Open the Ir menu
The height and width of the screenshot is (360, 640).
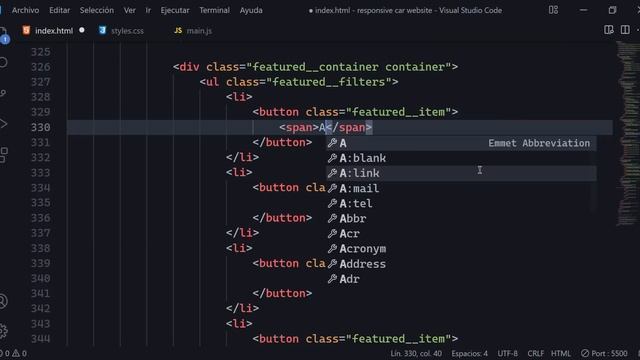148,10
